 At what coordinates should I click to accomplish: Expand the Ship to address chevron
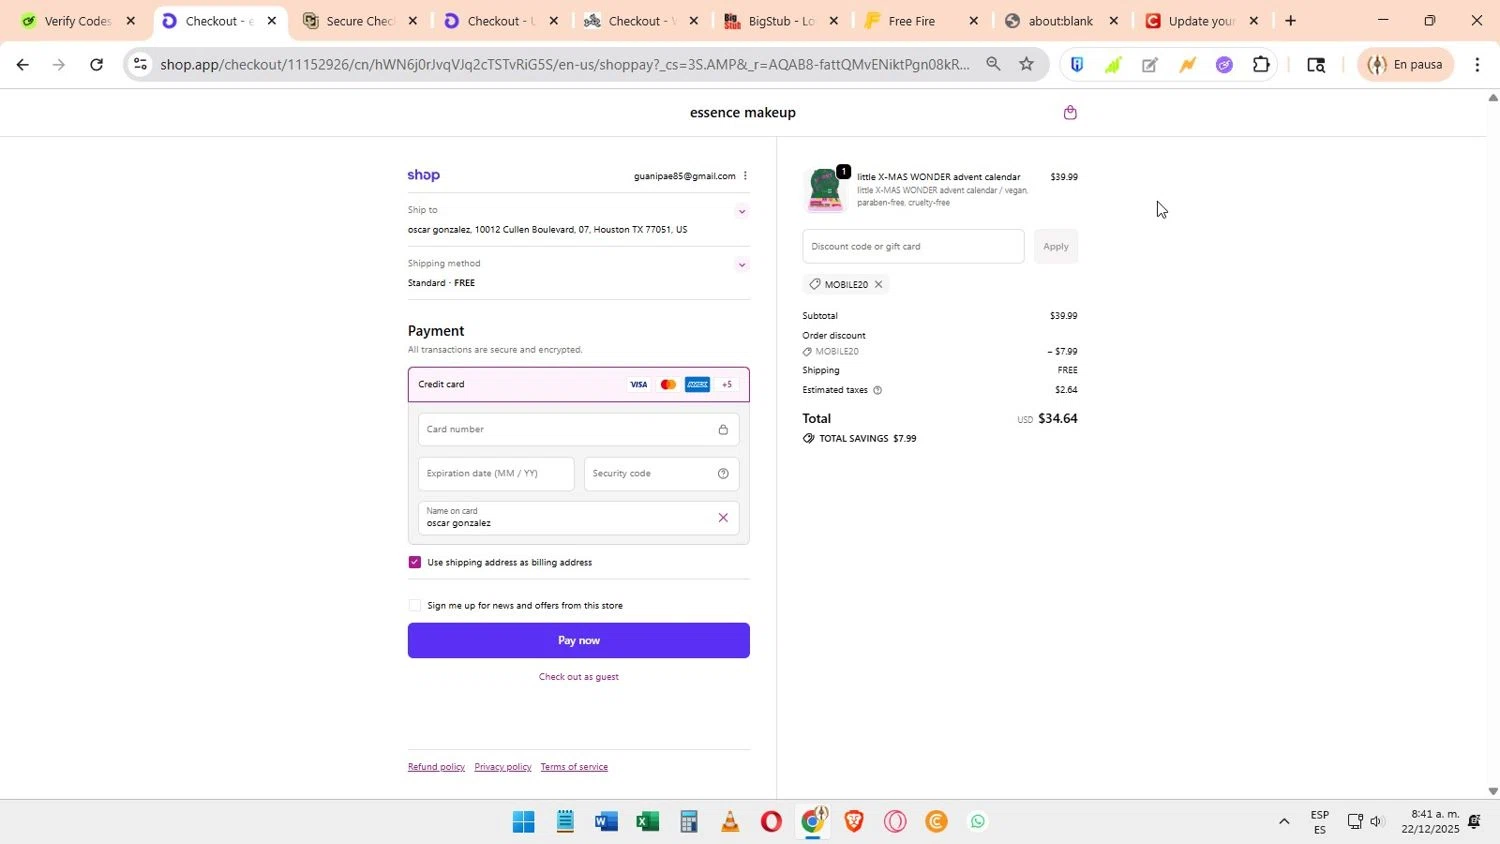(742, 211)
